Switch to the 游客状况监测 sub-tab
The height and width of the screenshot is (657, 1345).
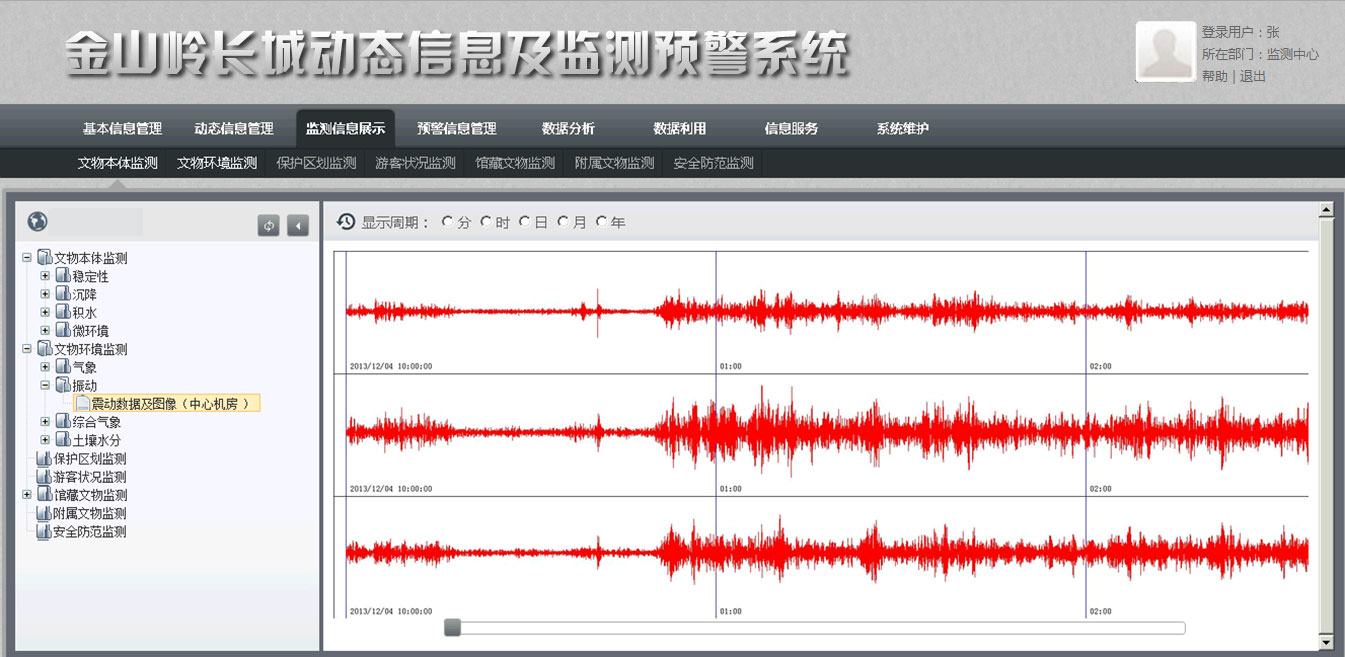[x=415, y=163]
